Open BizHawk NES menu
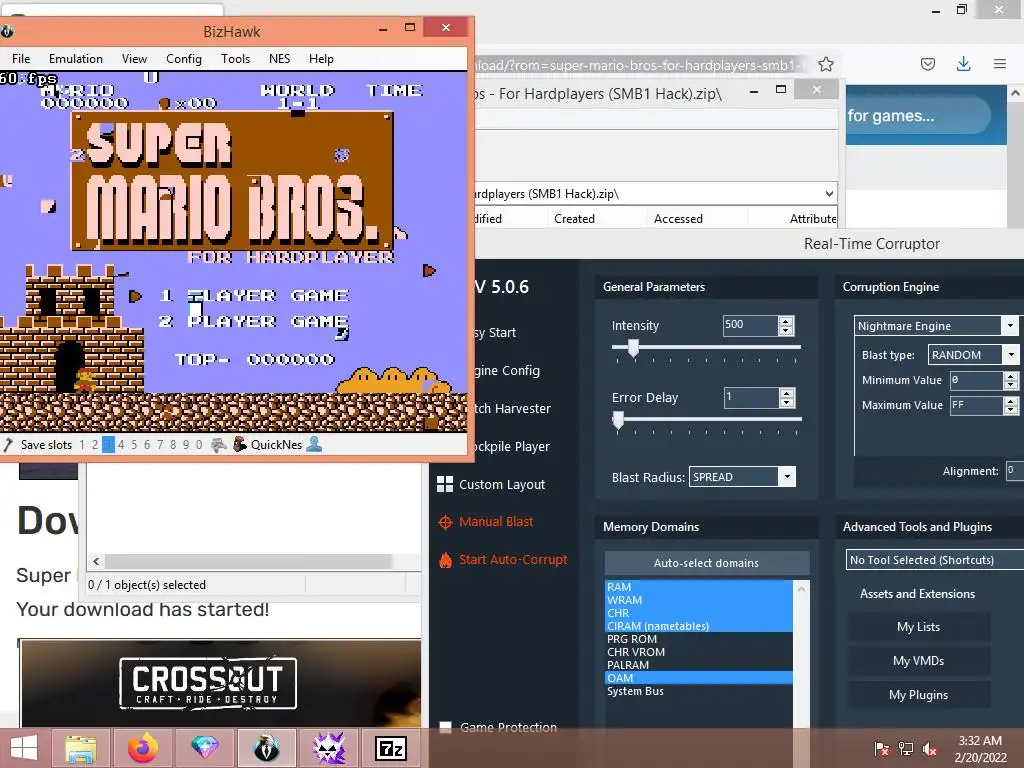 (280, 59)
